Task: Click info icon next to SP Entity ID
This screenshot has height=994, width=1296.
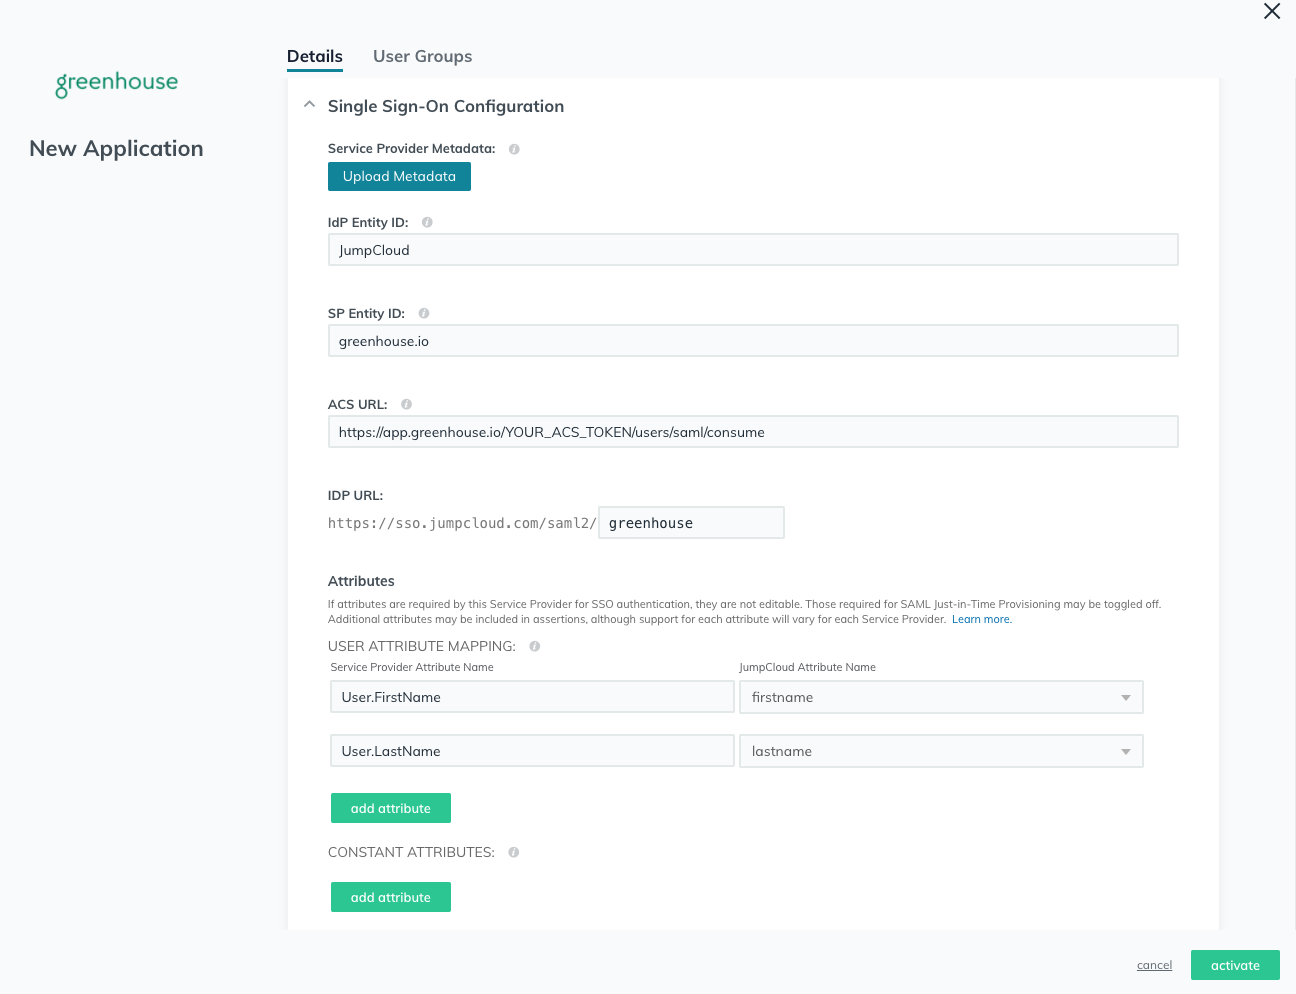Action: (424, 314)
